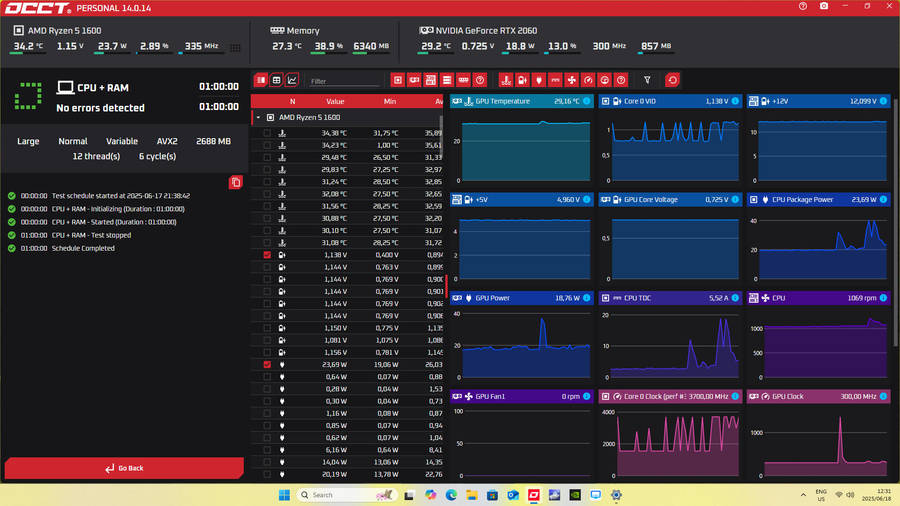
Task: Click the filter funnel icon in sensor toolbar
Action: (x=647, y=80)
